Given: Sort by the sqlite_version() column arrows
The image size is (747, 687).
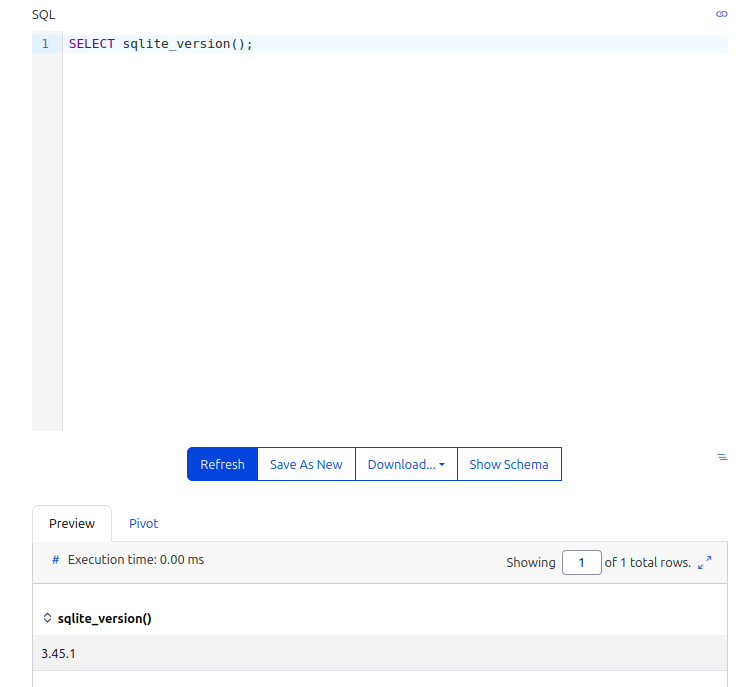Looking at the screenshot, I should [x=47, y=618].
